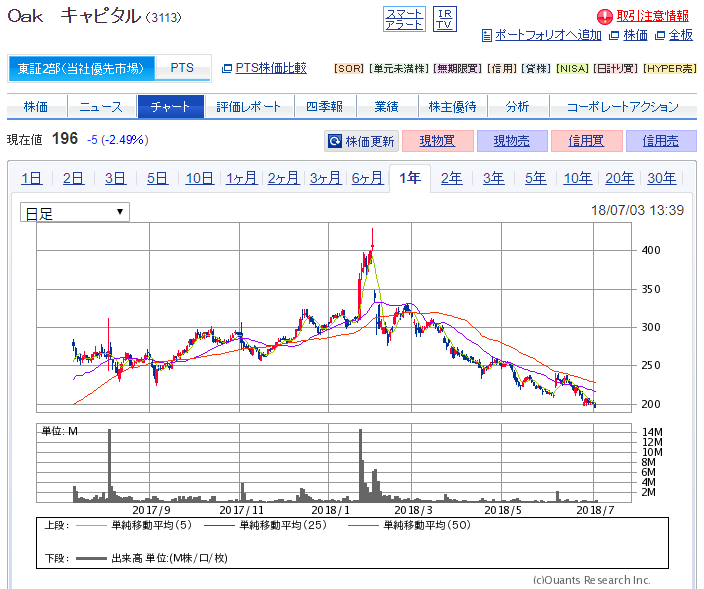Image resolution: width=704 pixels, height=589 pixels.
Task: Add stock via ポートフォリオへ追加 link
Action: click(548, 35)
